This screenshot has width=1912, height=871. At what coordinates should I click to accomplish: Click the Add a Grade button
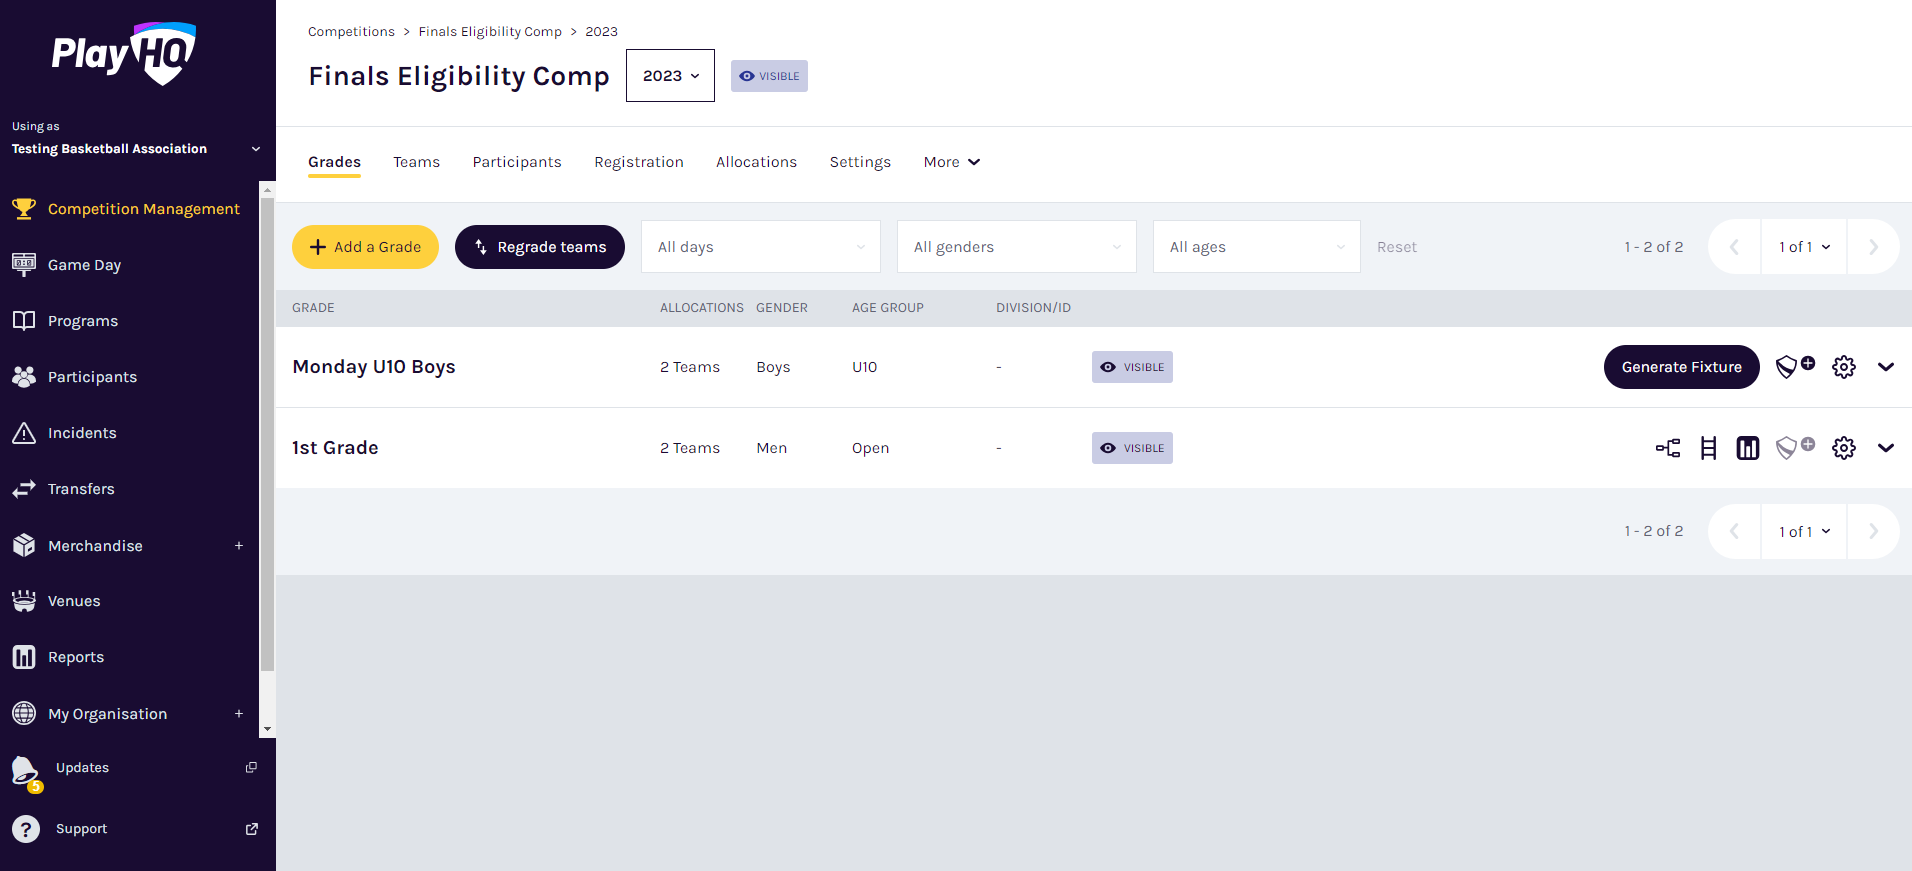coord(365,247)
